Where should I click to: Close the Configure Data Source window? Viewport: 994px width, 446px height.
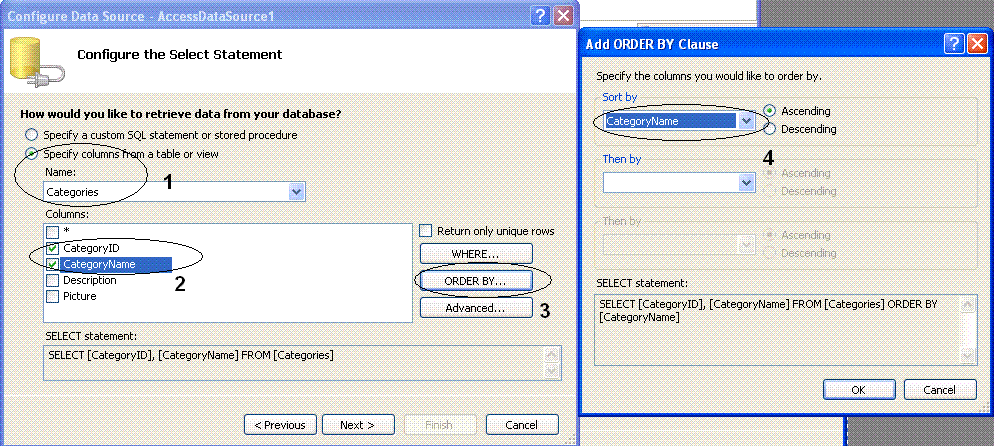[x=563, y=16]
